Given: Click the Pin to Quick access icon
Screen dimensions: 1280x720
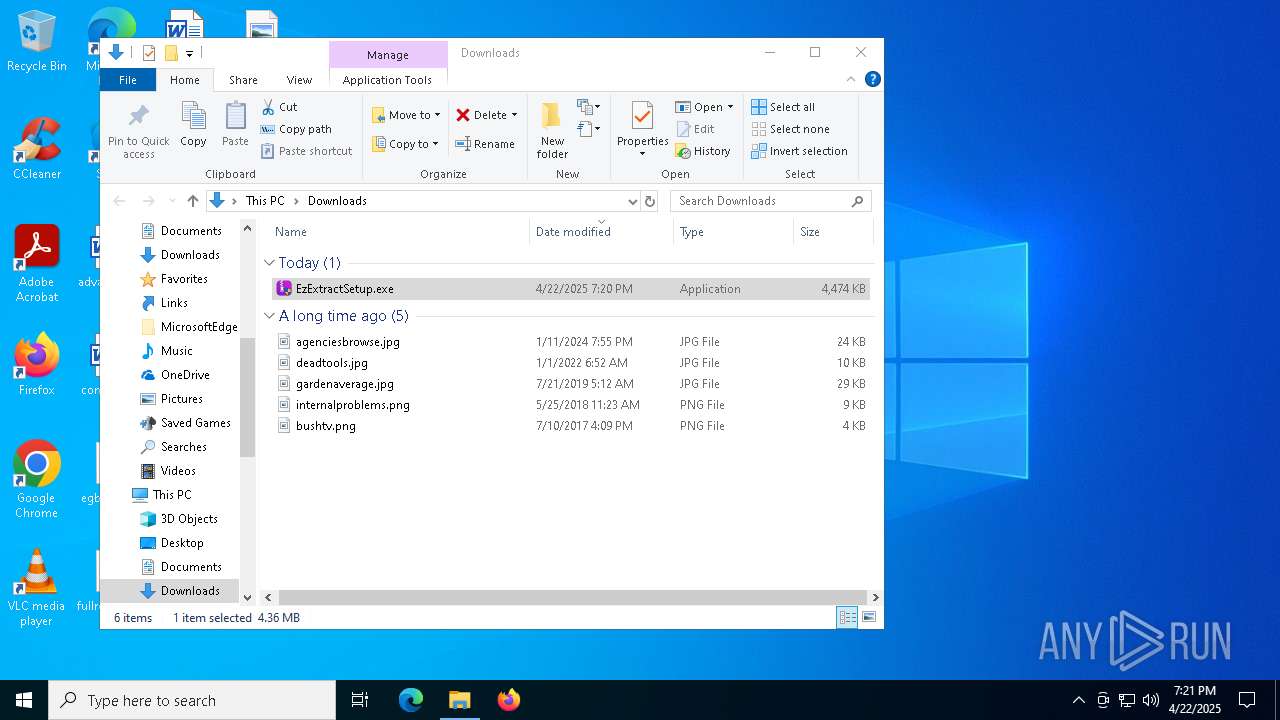Looking at the screenshot, I should [x=139, y=118].
